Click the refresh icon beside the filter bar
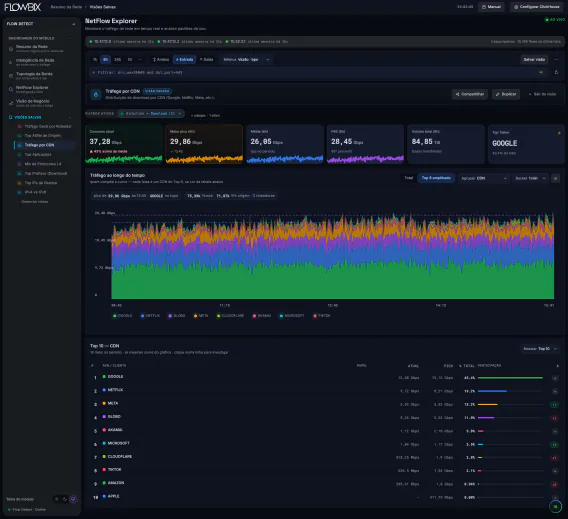This screenshot has width=568, height=519. coord(556,72)
